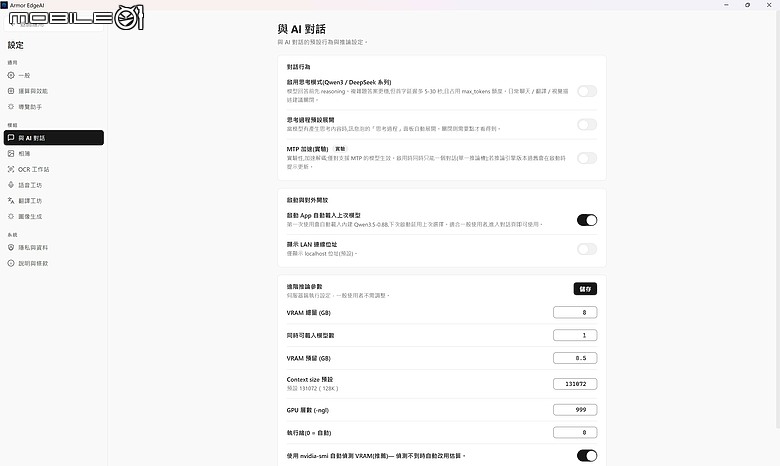
Task: Turn on 顯示 LAN 連線位址 switch
Action: pos(587,249)
